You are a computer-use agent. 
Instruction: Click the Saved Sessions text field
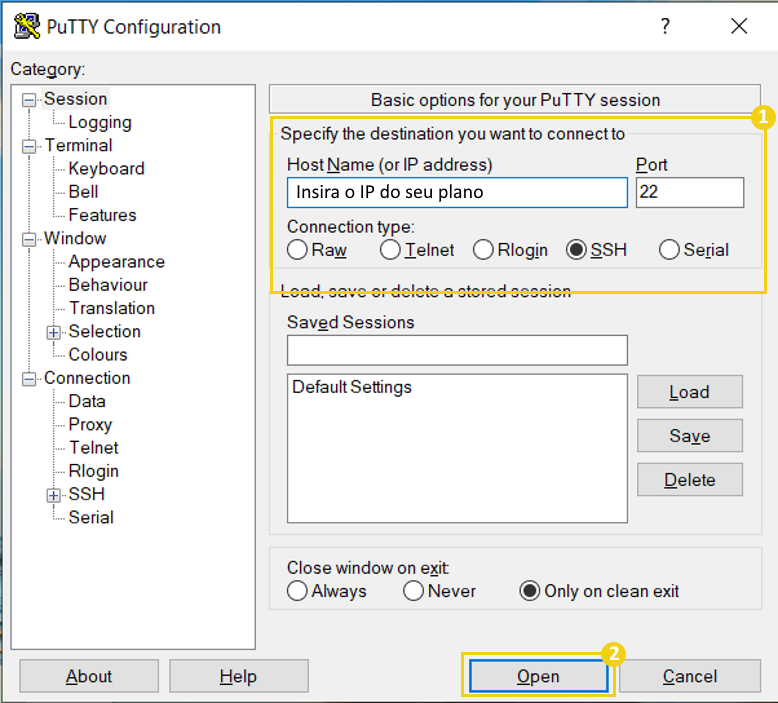(x=457, y=350)
